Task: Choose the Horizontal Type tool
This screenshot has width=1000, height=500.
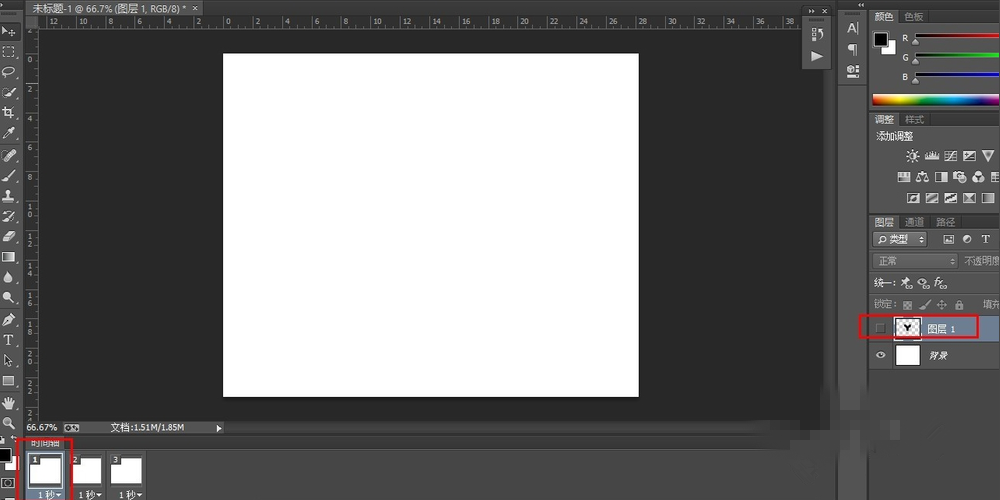Action: coord(9,340)
